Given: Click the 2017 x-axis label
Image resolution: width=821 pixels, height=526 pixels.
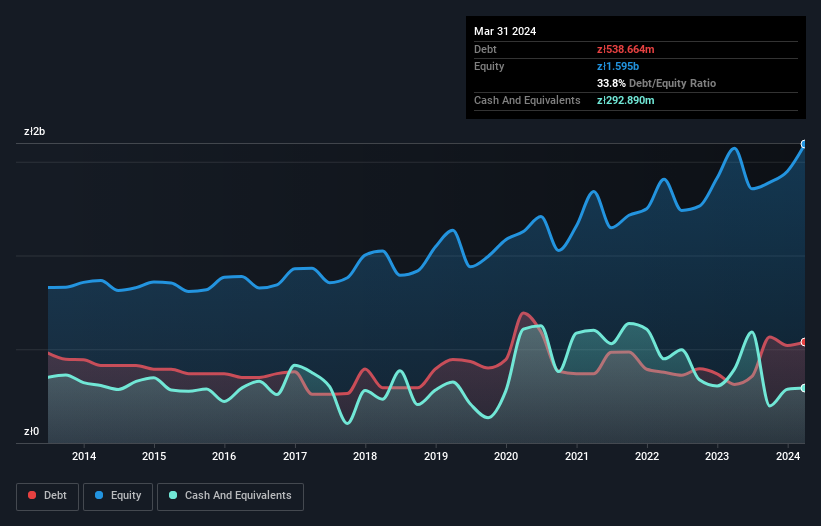Looking at the screenshot, I should [295, 456].
